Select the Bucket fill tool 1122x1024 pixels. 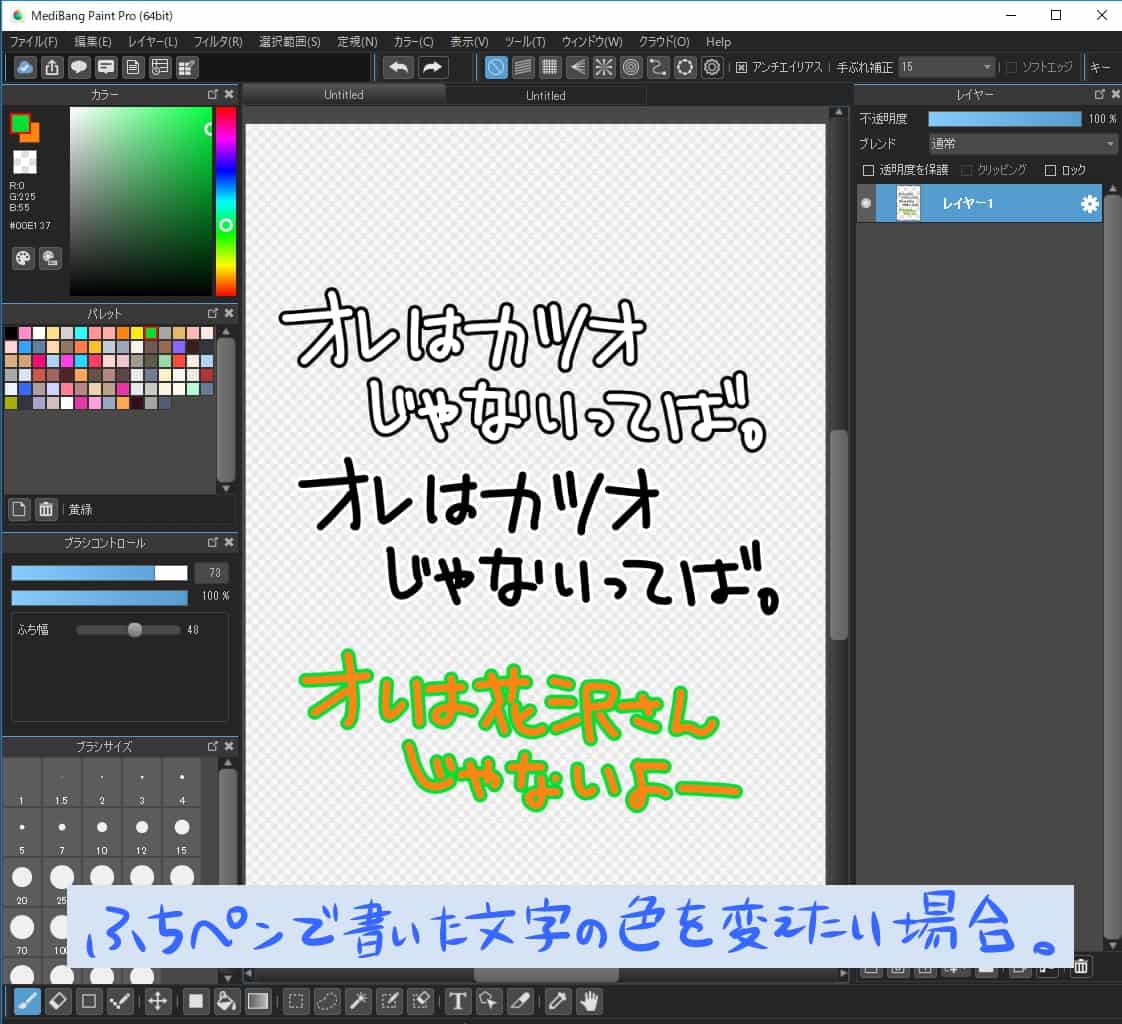click(x=226, y=1000)
